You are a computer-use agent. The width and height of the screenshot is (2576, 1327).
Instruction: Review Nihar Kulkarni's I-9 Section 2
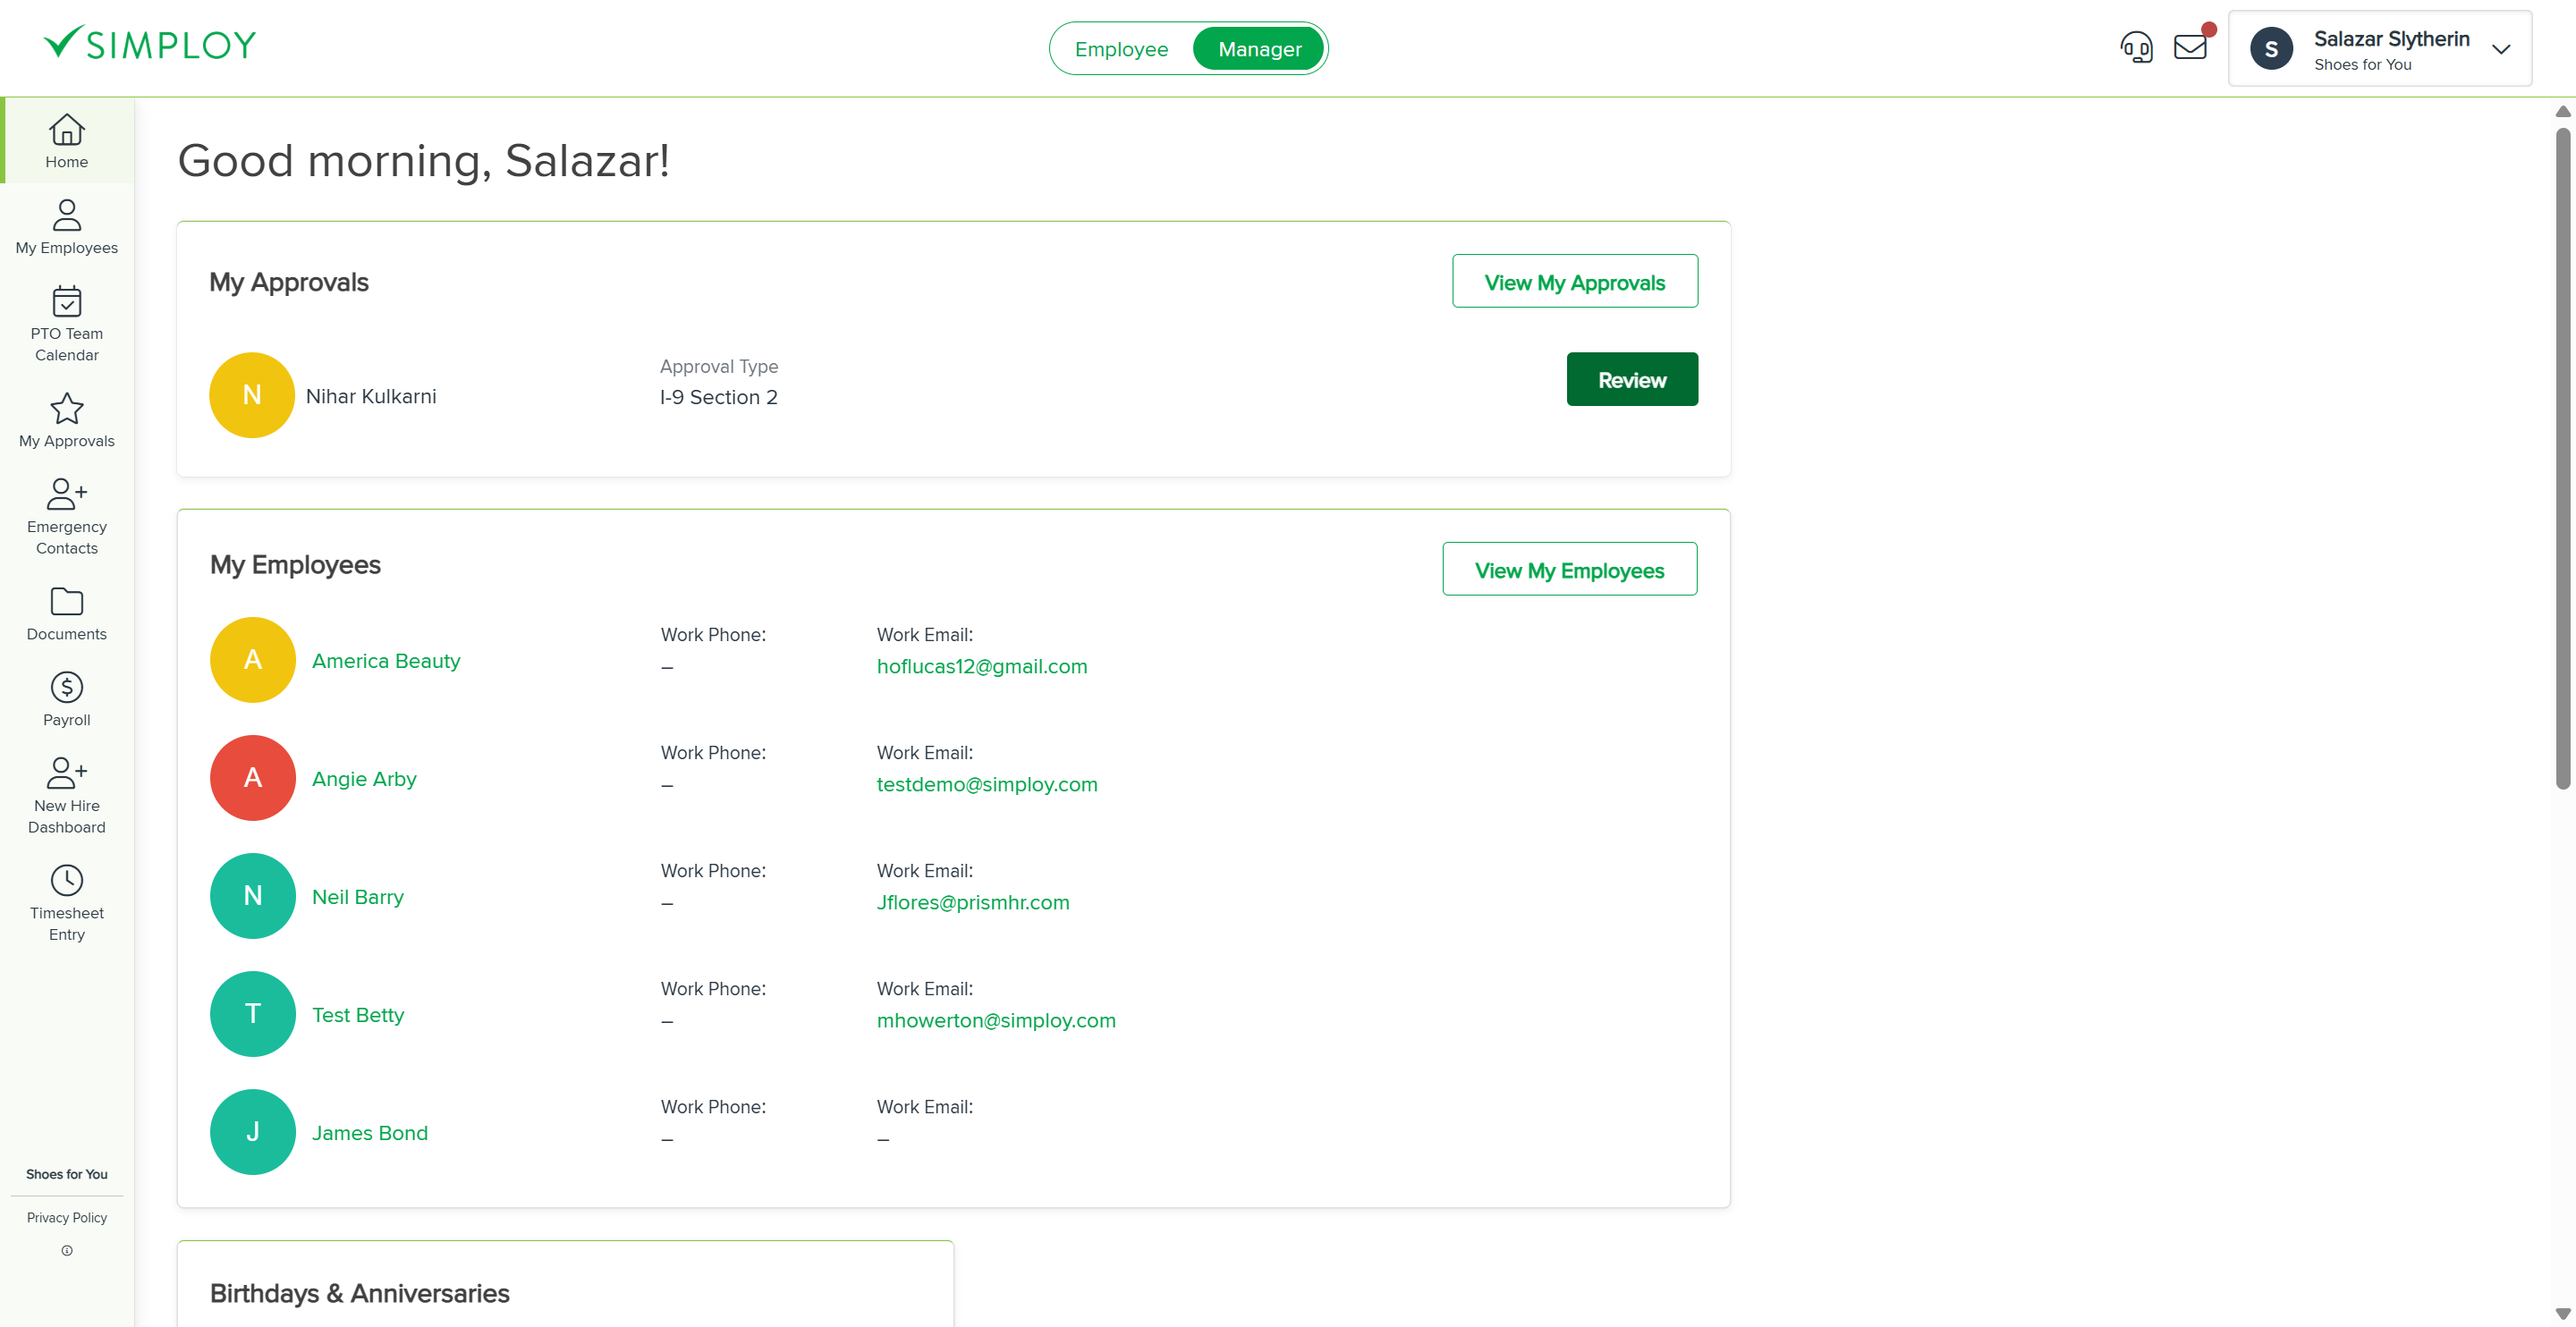pos(1631,379)
